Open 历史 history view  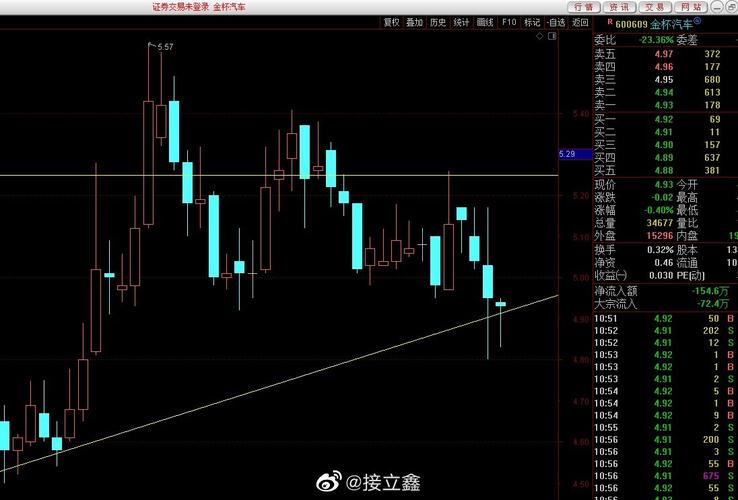(438, 22)
